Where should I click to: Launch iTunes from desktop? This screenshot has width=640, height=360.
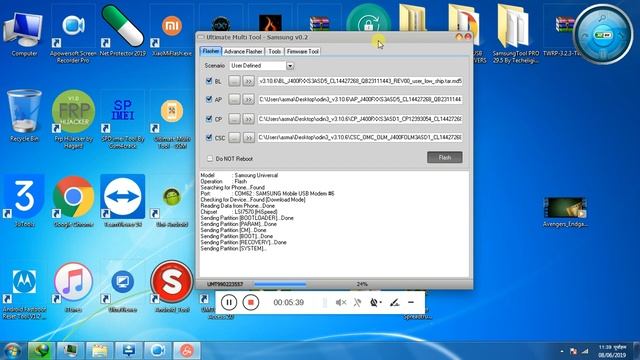[x=73, y=287]
